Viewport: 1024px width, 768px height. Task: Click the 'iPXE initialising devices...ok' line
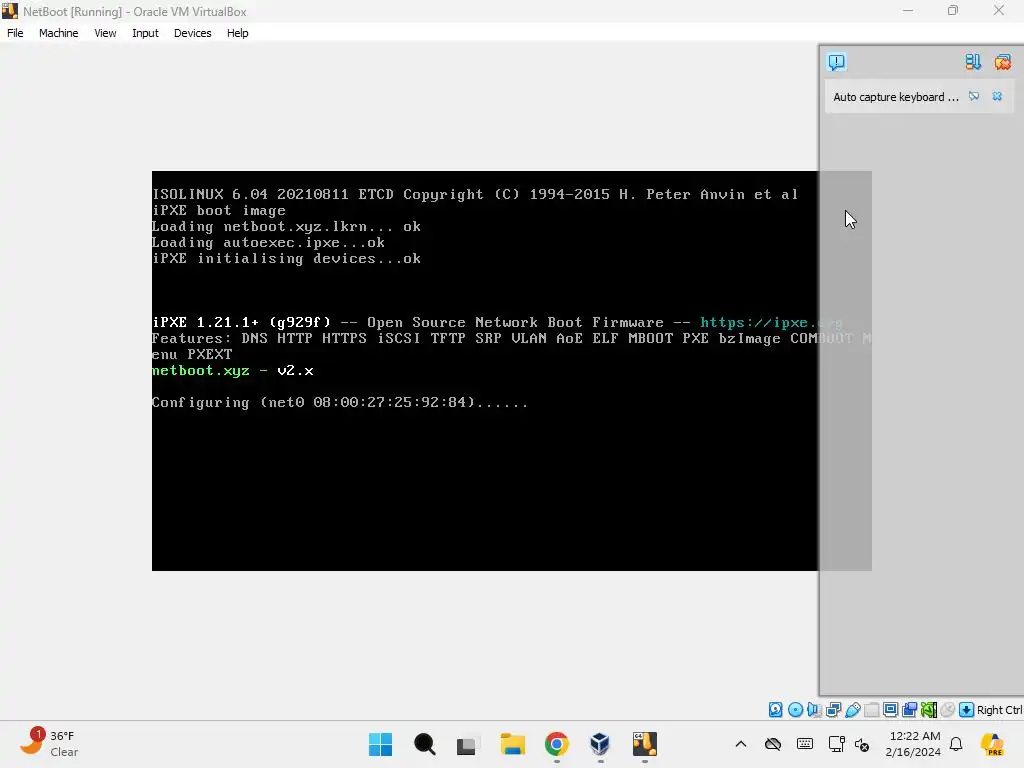(x=286, y=259)
